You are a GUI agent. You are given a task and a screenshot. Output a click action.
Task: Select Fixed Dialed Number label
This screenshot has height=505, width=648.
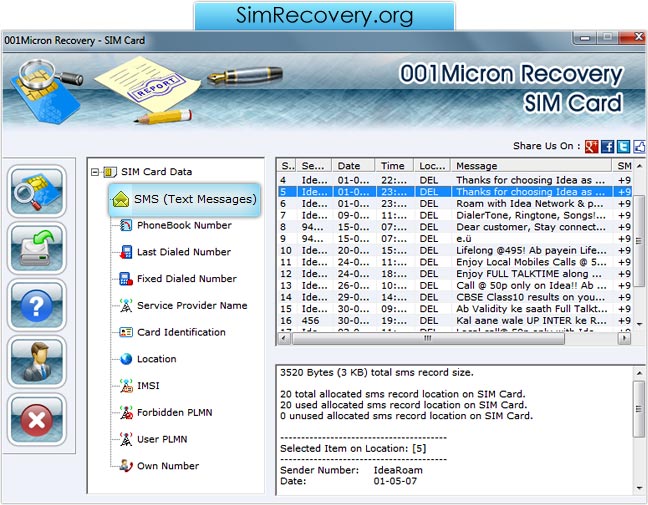click(x=187, y=279)
